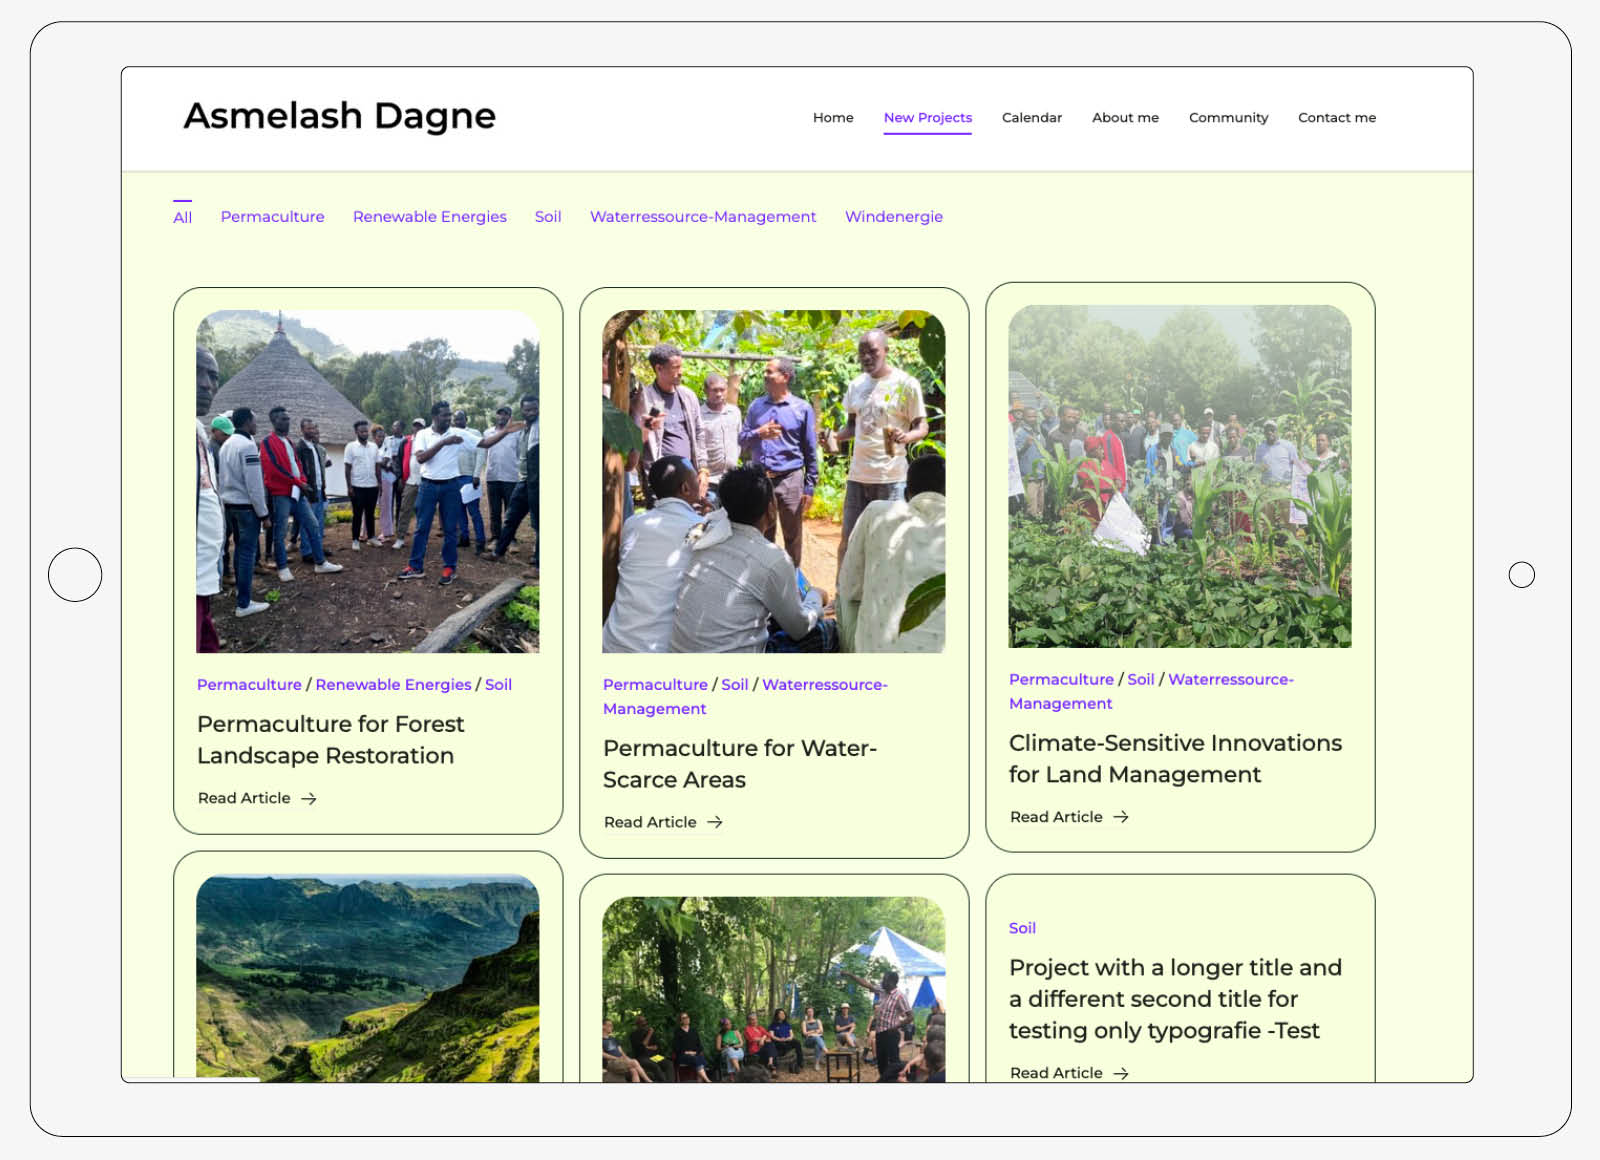This screenshot has width=1600, height=1160.
Task: Select the All filter tab
Action: point(182,217)
